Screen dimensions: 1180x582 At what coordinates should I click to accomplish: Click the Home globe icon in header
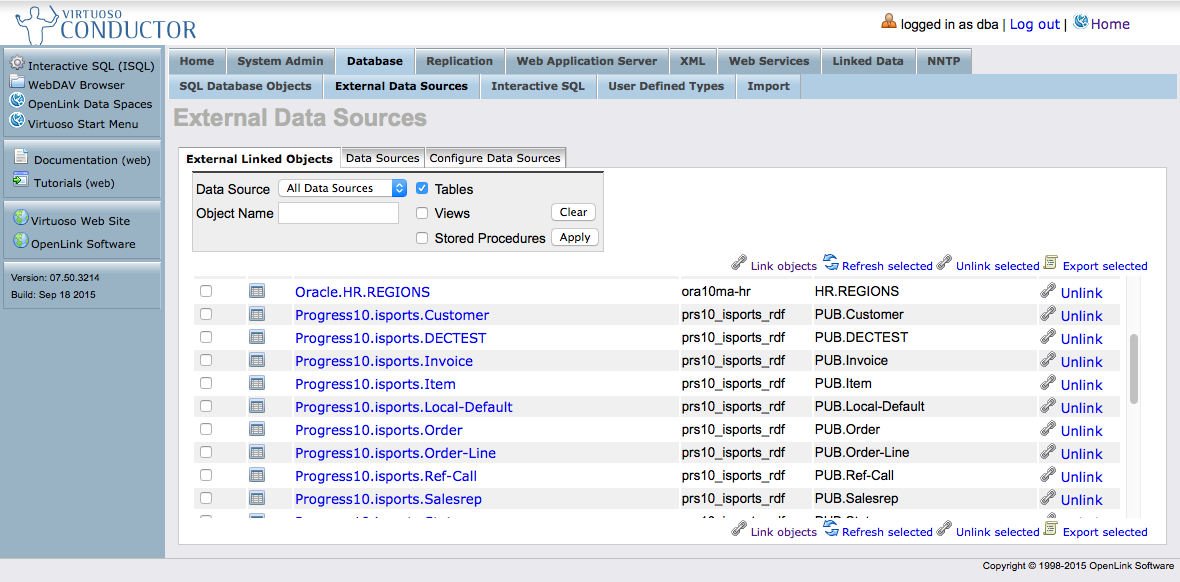1080,22
